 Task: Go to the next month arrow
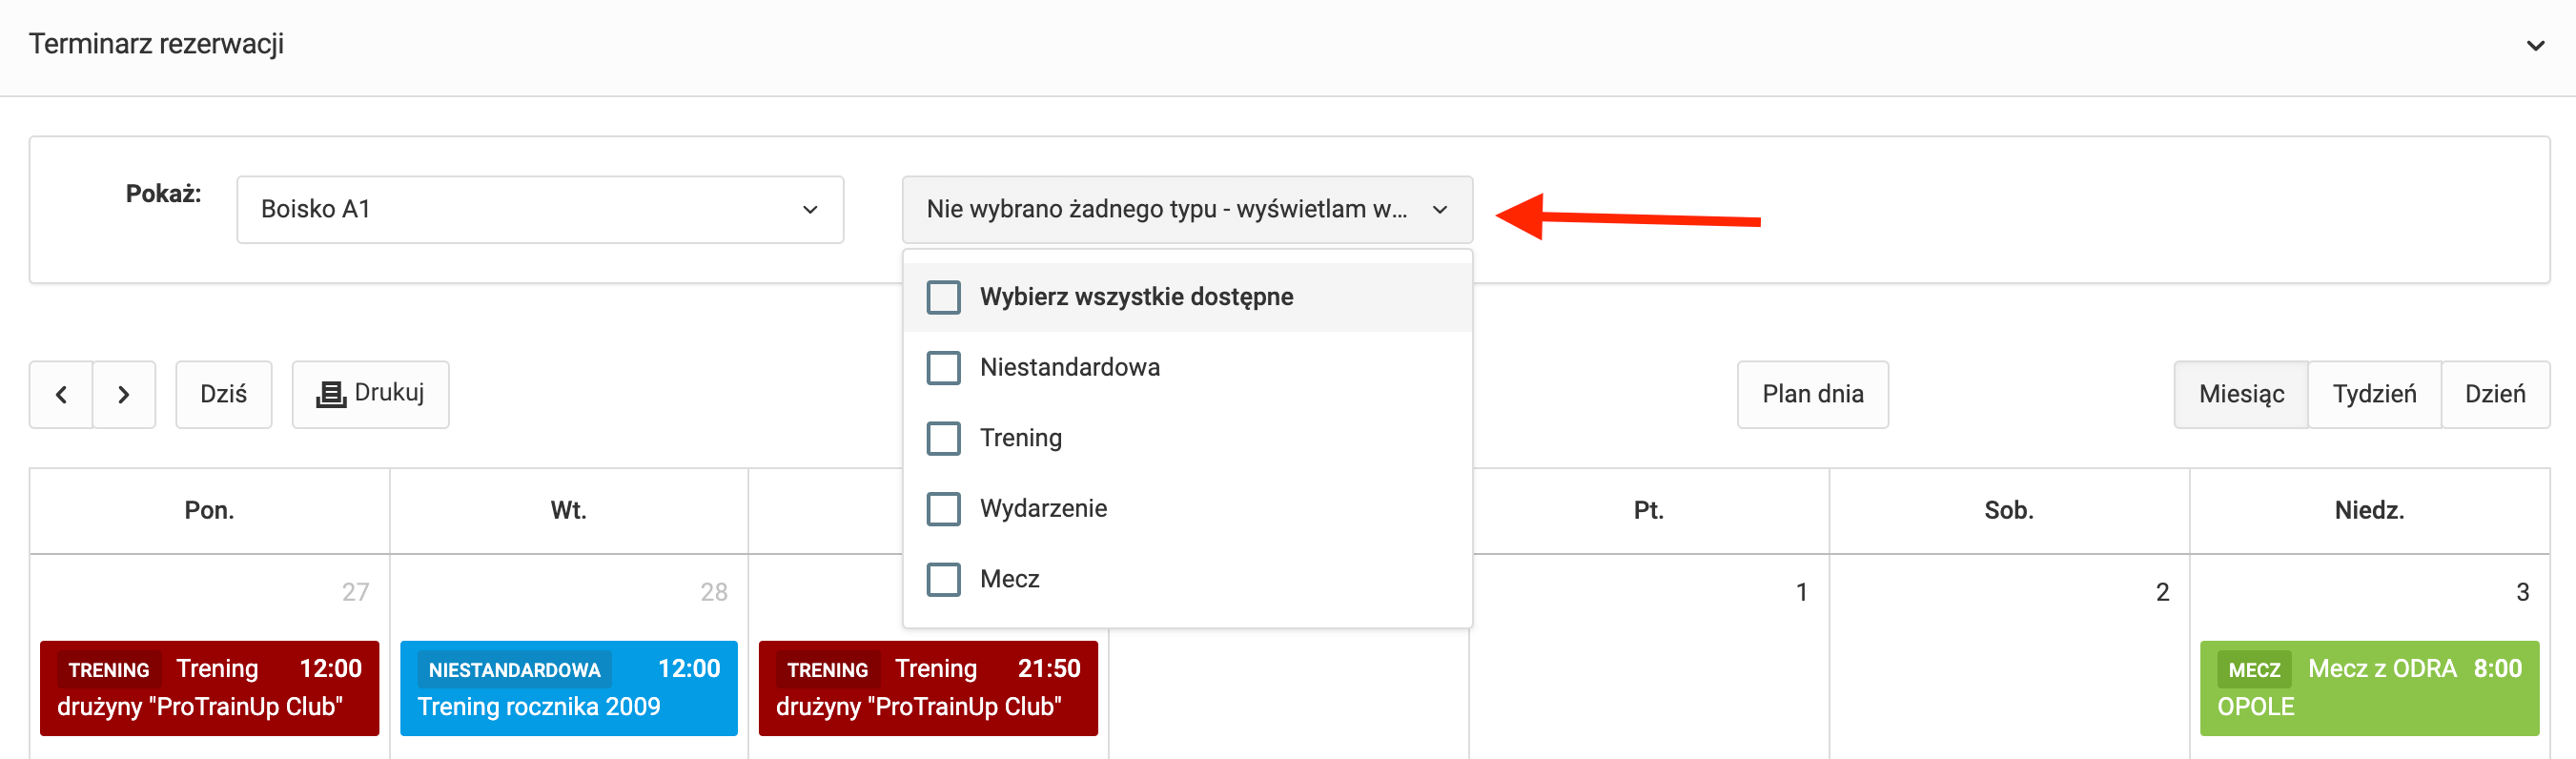[124, 395]
